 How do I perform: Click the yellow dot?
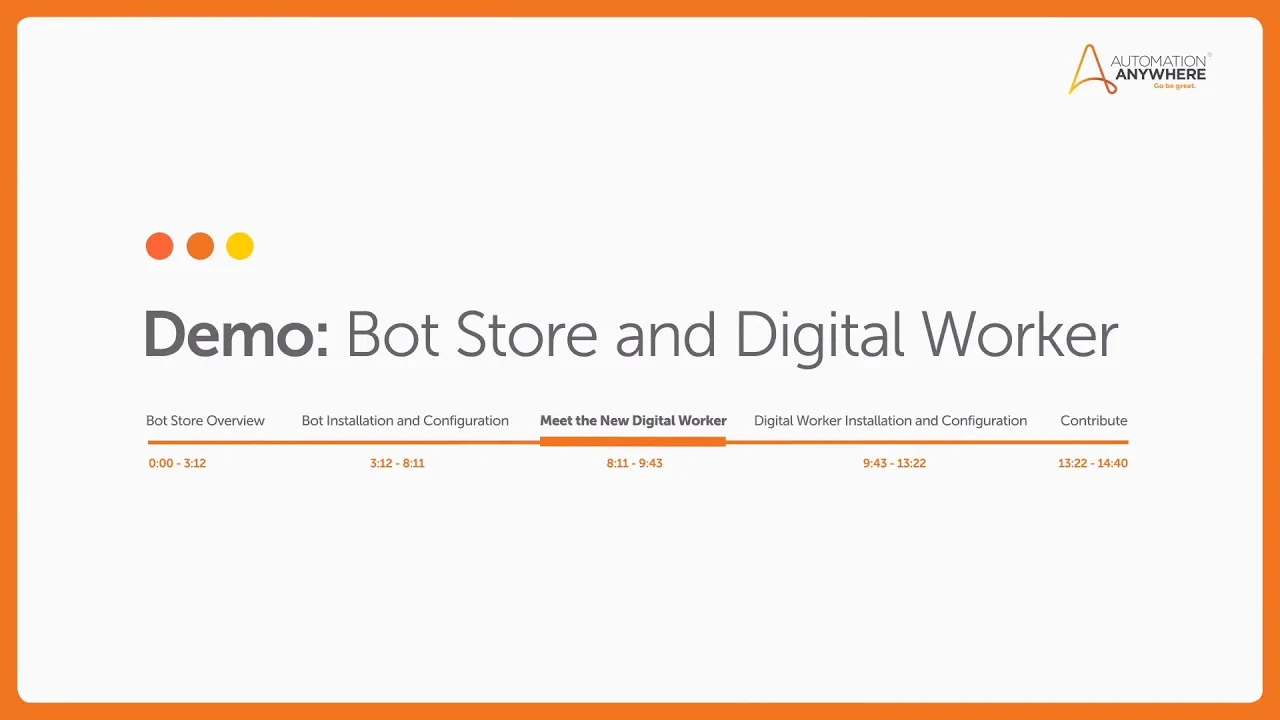[240, 246]
